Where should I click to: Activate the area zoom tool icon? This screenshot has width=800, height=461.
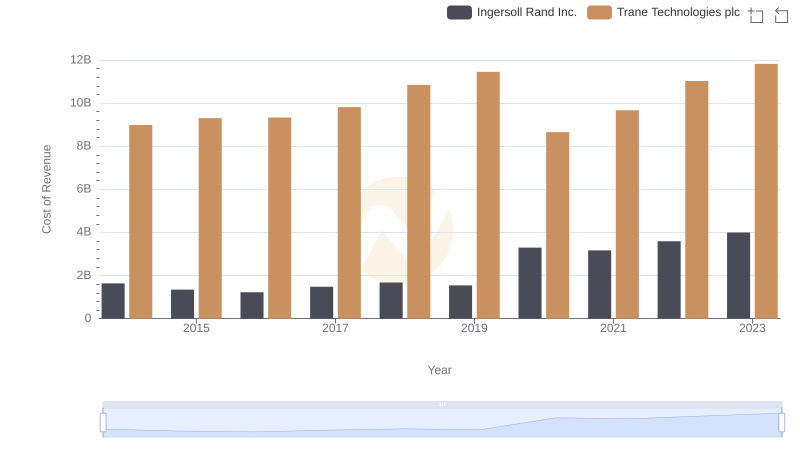(x=756, y=14)
